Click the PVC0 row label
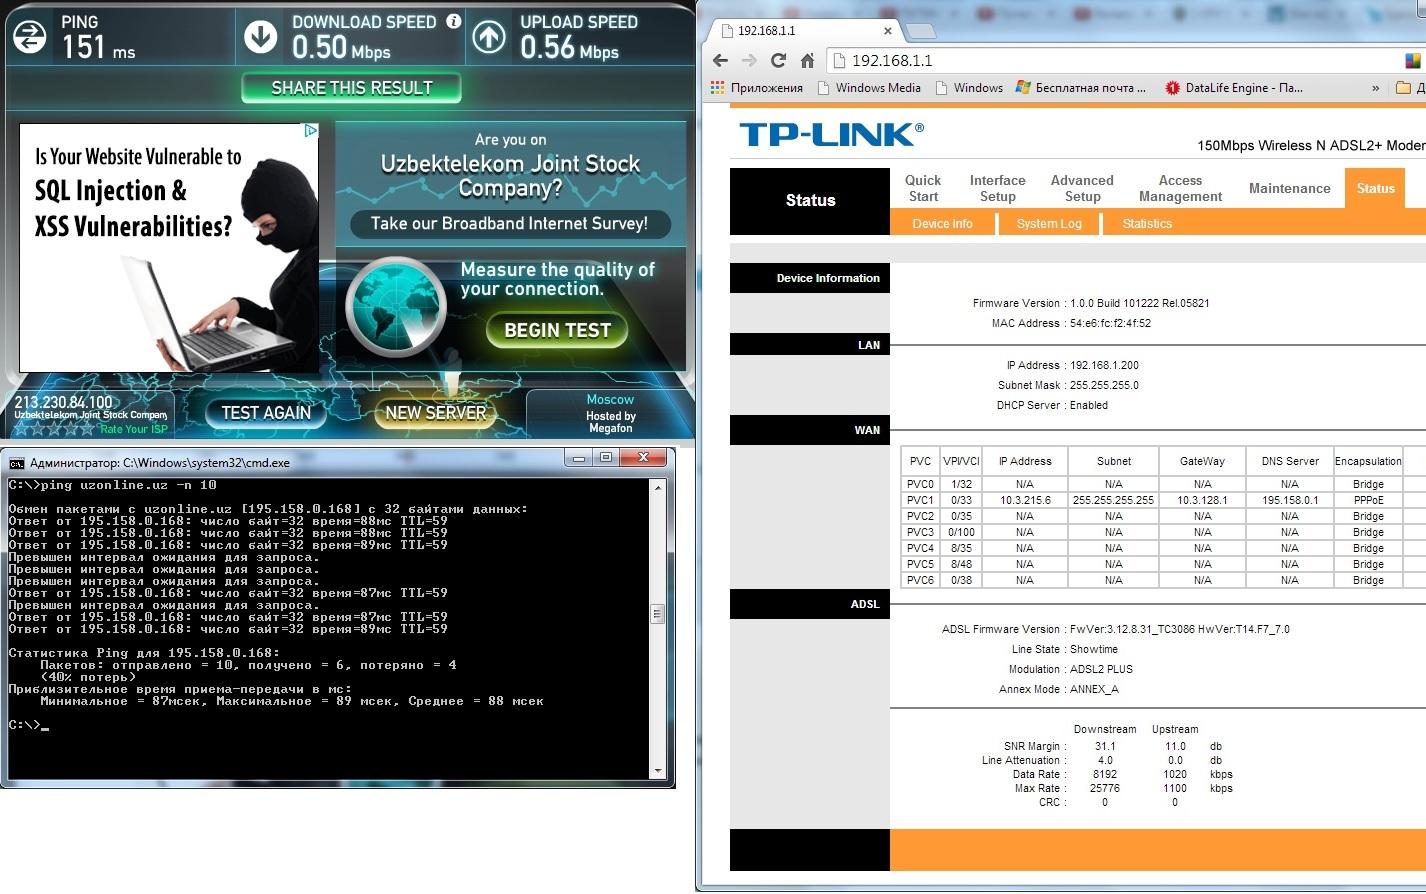Viewport: 1426px width, 894px height. (920, 484)
